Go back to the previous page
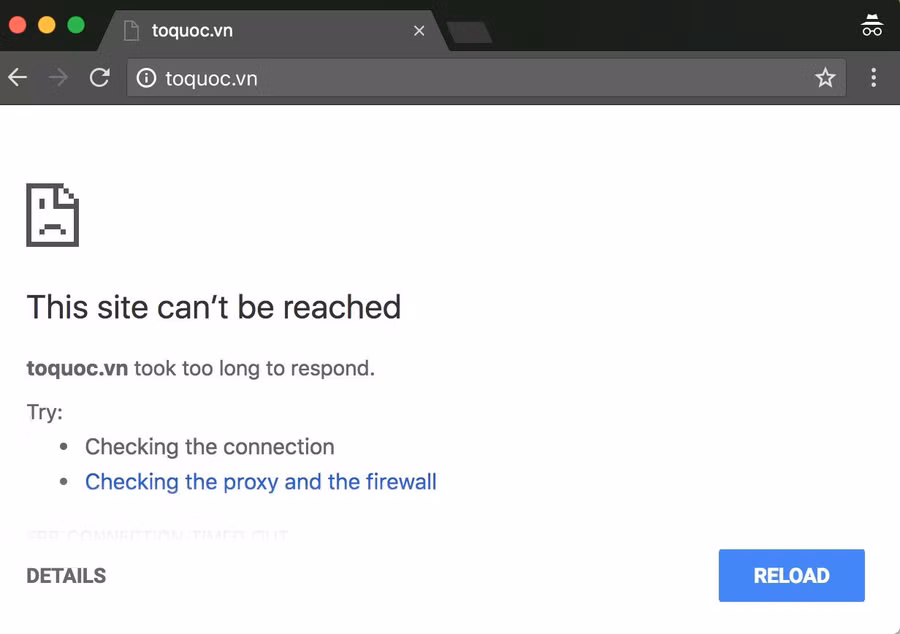The height and width of the screenshot is (634, 900). [18, 78]
